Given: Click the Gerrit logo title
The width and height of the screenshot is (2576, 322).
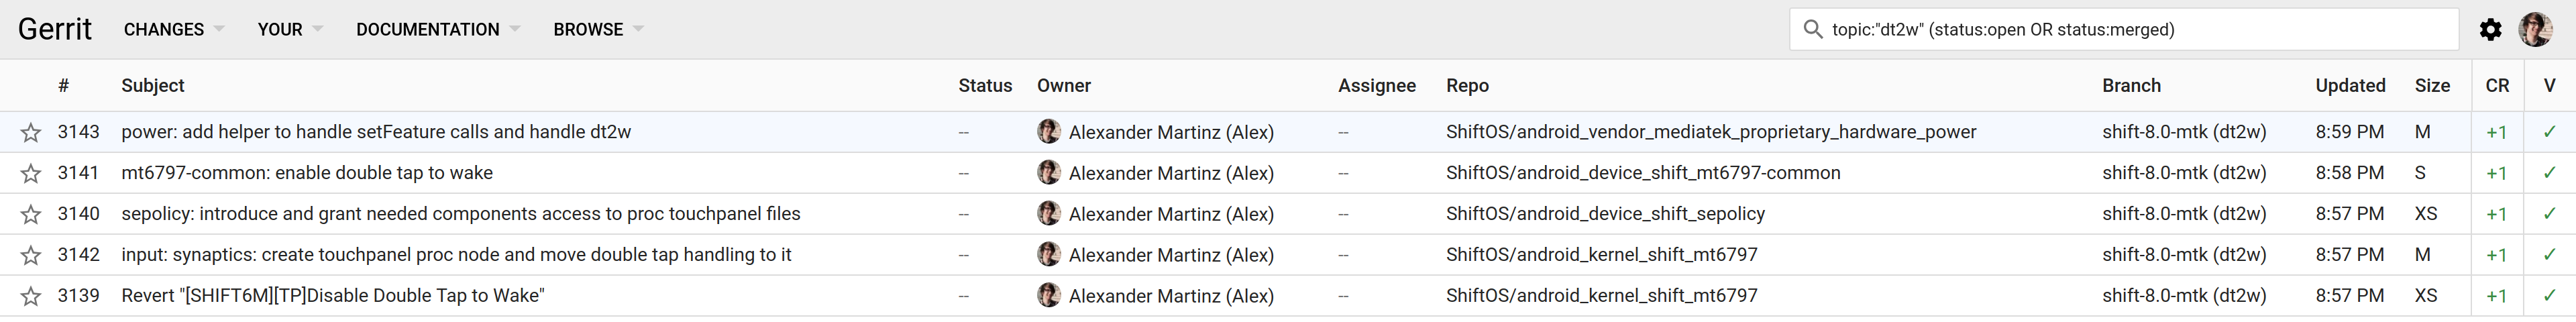Looking at the screenshot, I should coord(55,30).
